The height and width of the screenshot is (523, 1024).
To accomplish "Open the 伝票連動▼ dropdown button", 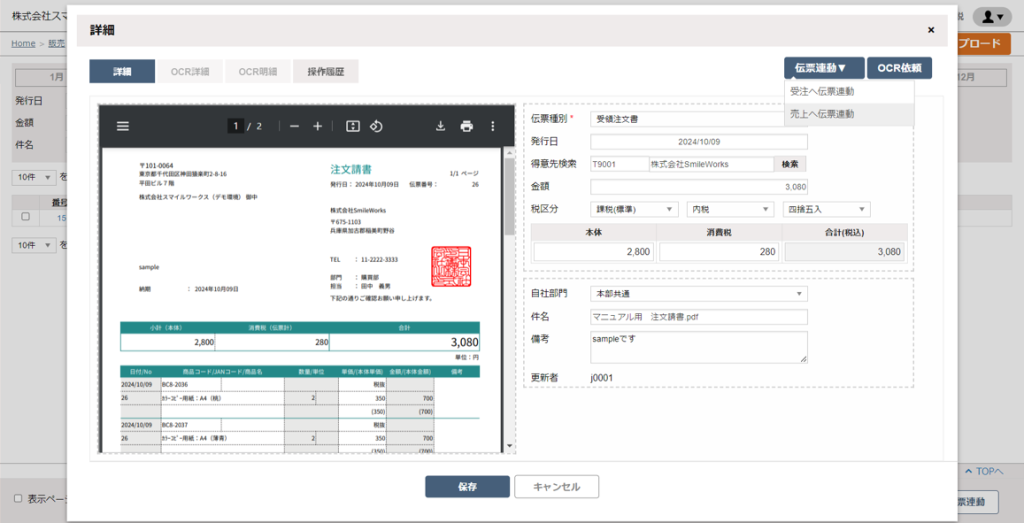I will 825,68.
